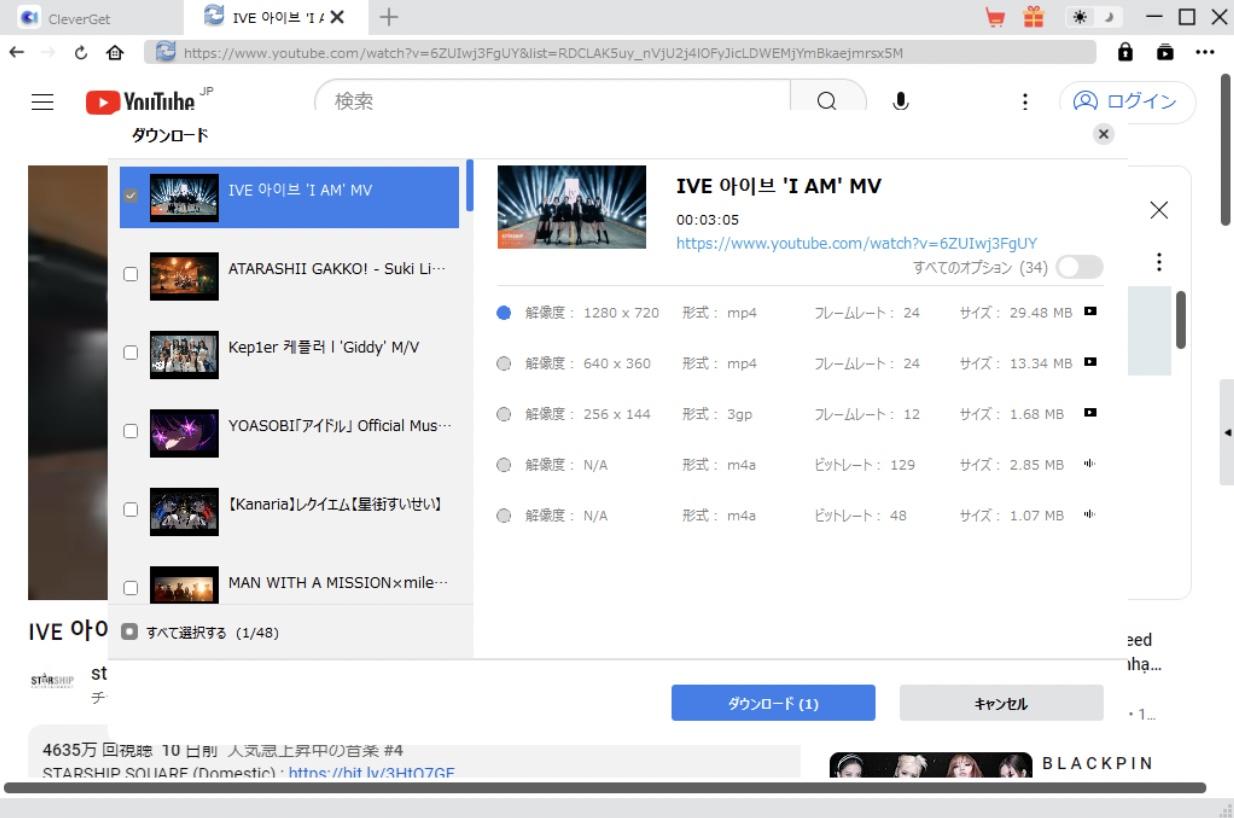The height and width of the screenshot is (818, 1234).
Task: Check the ATARASHII GAKKO! checkbox
Action: pos(130,274)
